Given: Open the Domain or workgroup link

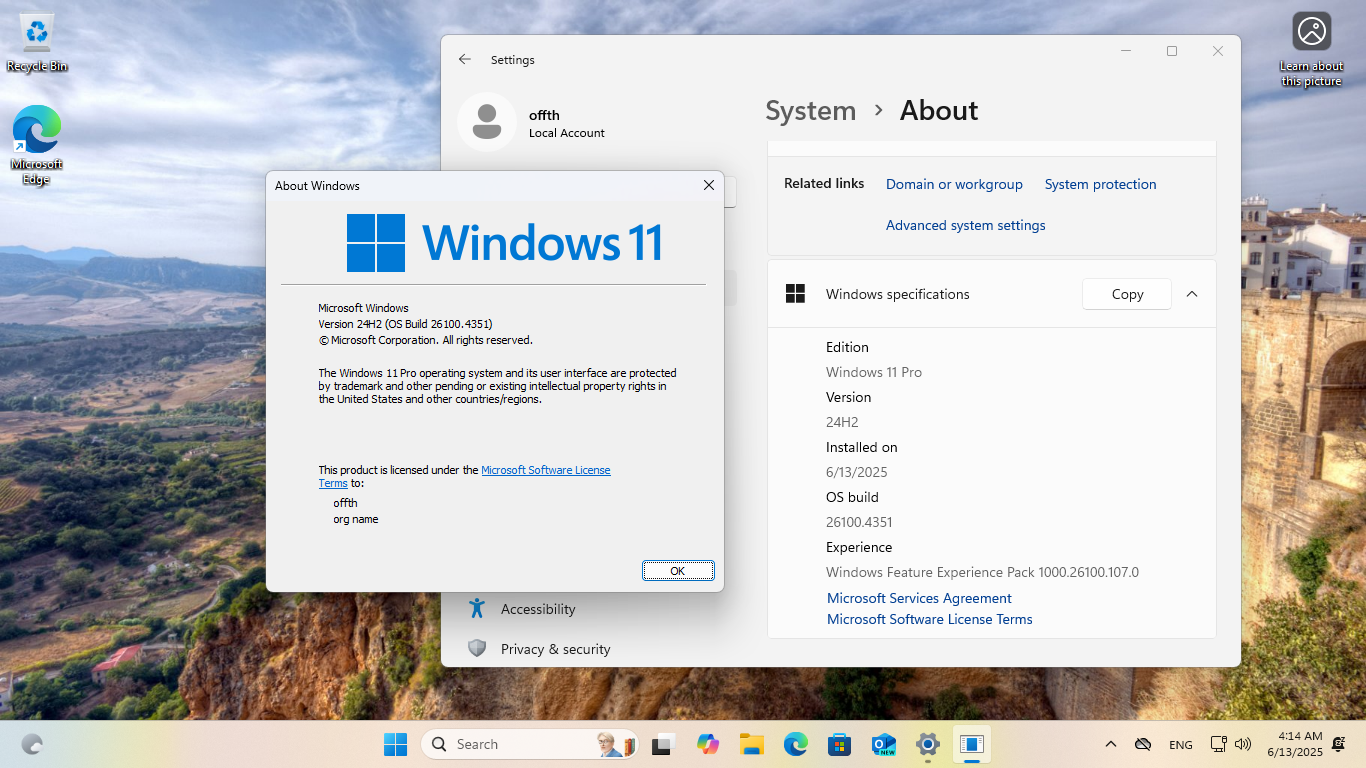Looking at the screenshot, I should coord(954,184).
